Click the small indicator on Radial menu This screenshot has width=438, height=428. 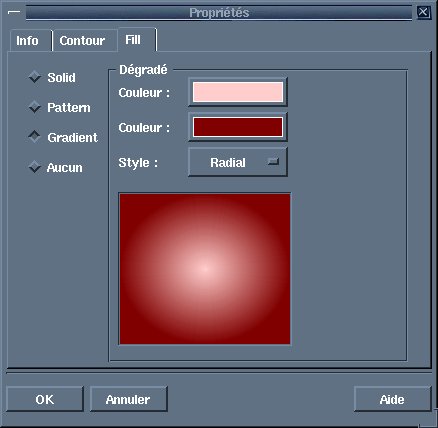pyautogui.click(x=273, y=161)
